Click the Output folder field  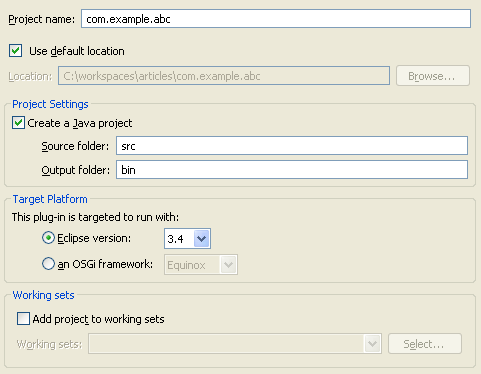tap(292, 169)
